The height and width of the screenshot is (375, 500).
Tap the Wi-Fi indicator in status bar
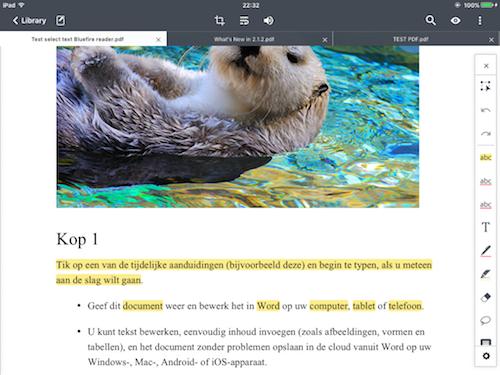[21, 5]
